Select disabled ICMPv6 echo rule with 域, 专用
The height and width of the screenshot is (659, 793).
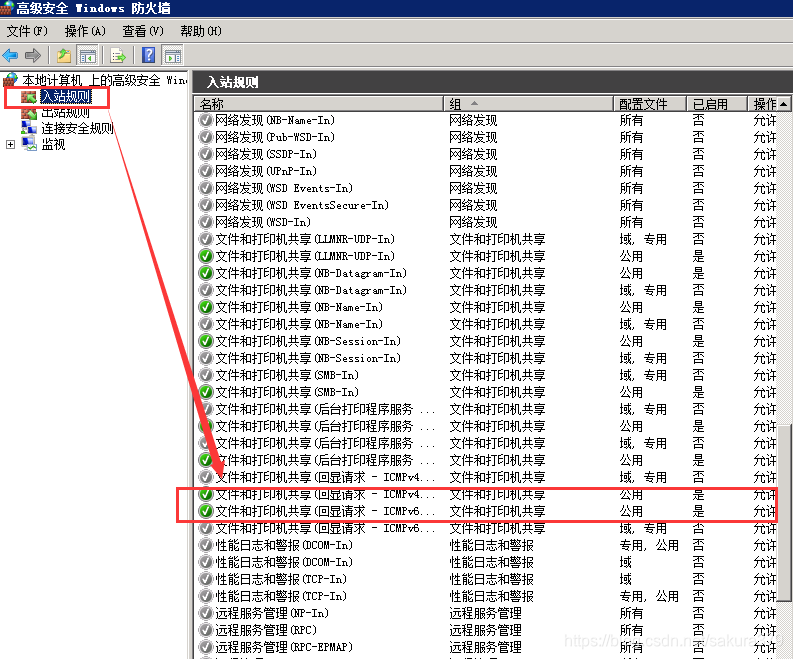tap(325, 528)
